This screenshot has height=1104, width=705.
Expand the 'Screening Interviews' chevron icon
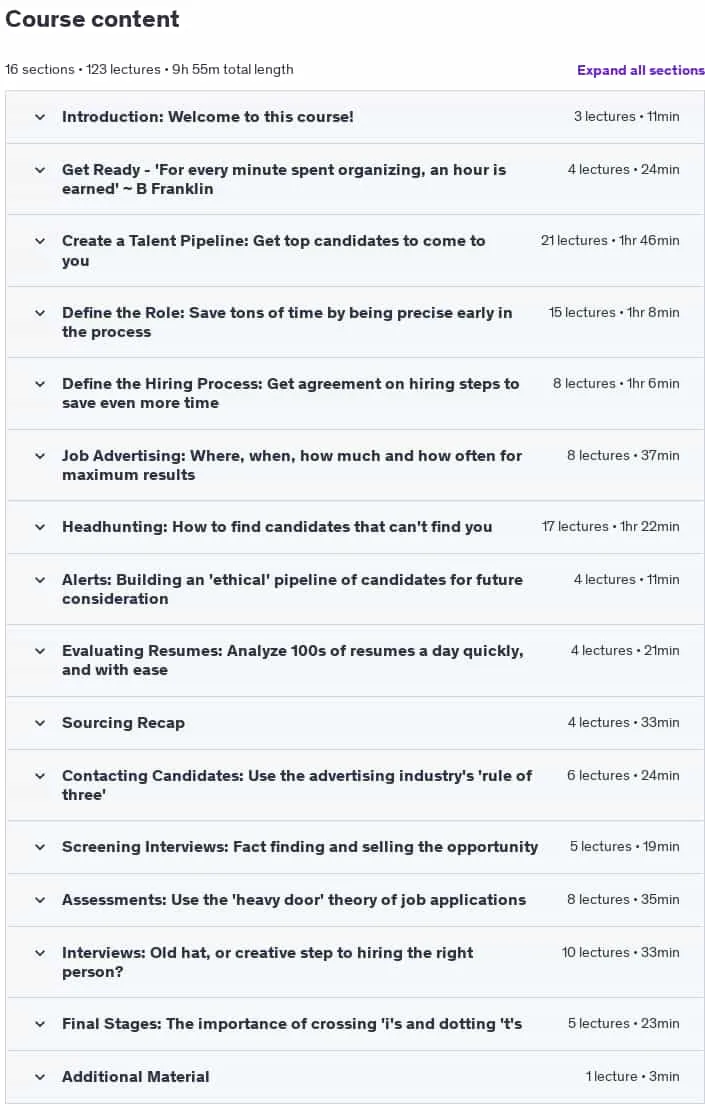[40, 846]
